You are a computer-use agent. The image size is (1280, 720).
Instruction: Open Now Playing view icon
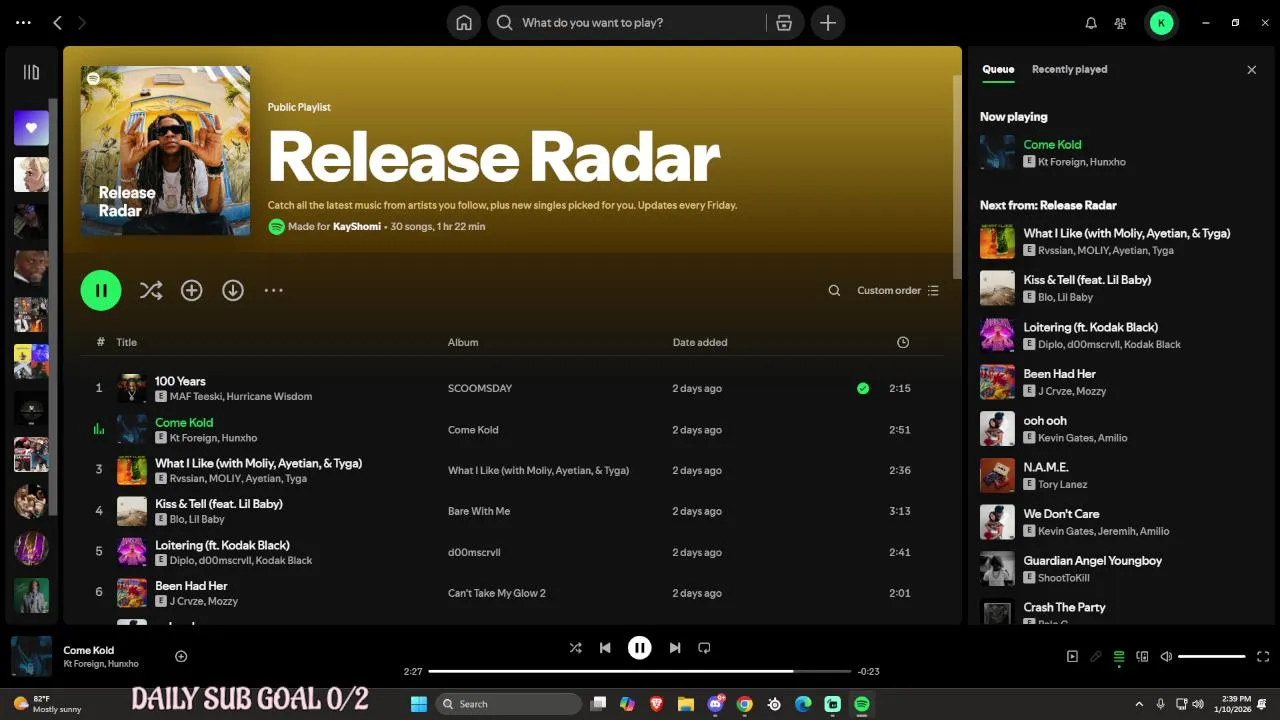click(1072, 657)
